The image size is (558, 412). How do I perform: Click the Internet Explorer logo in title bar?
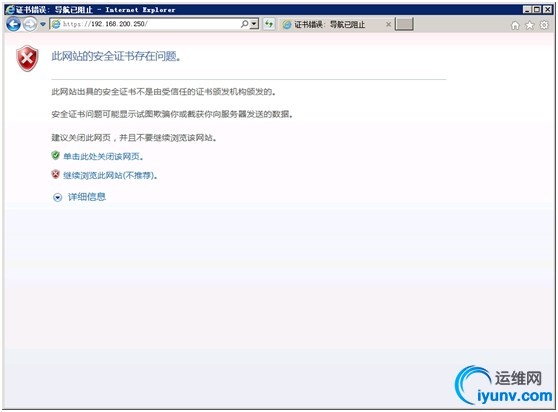coord(10,10)
